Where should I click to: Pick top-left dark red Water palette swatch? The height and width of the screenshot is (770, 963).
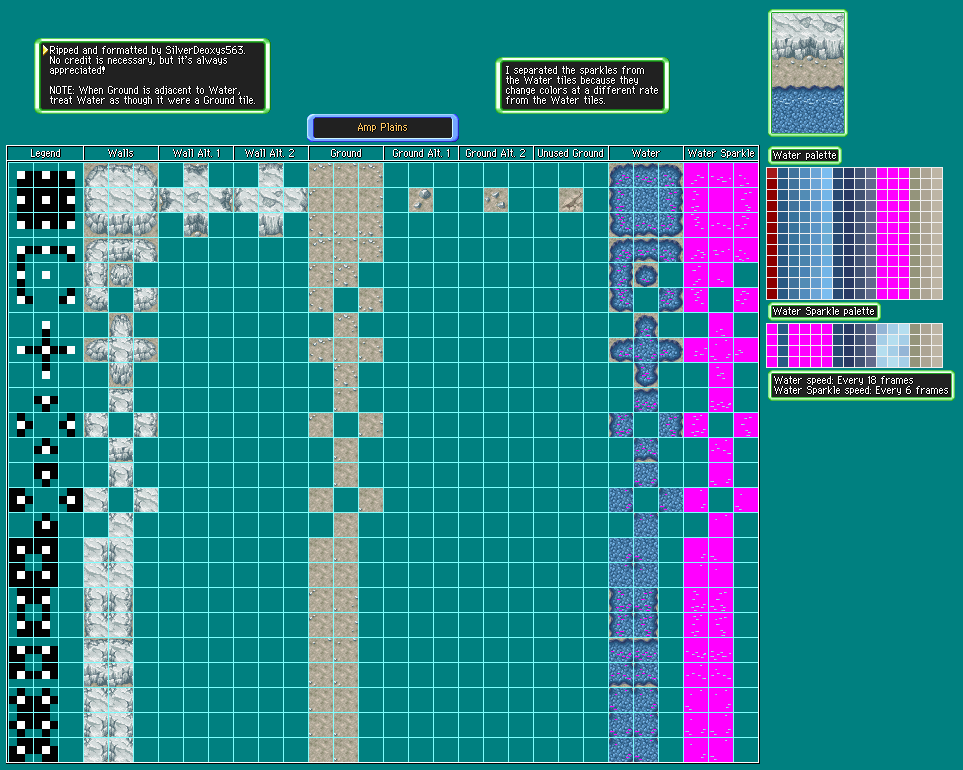(x=772, y=173)
